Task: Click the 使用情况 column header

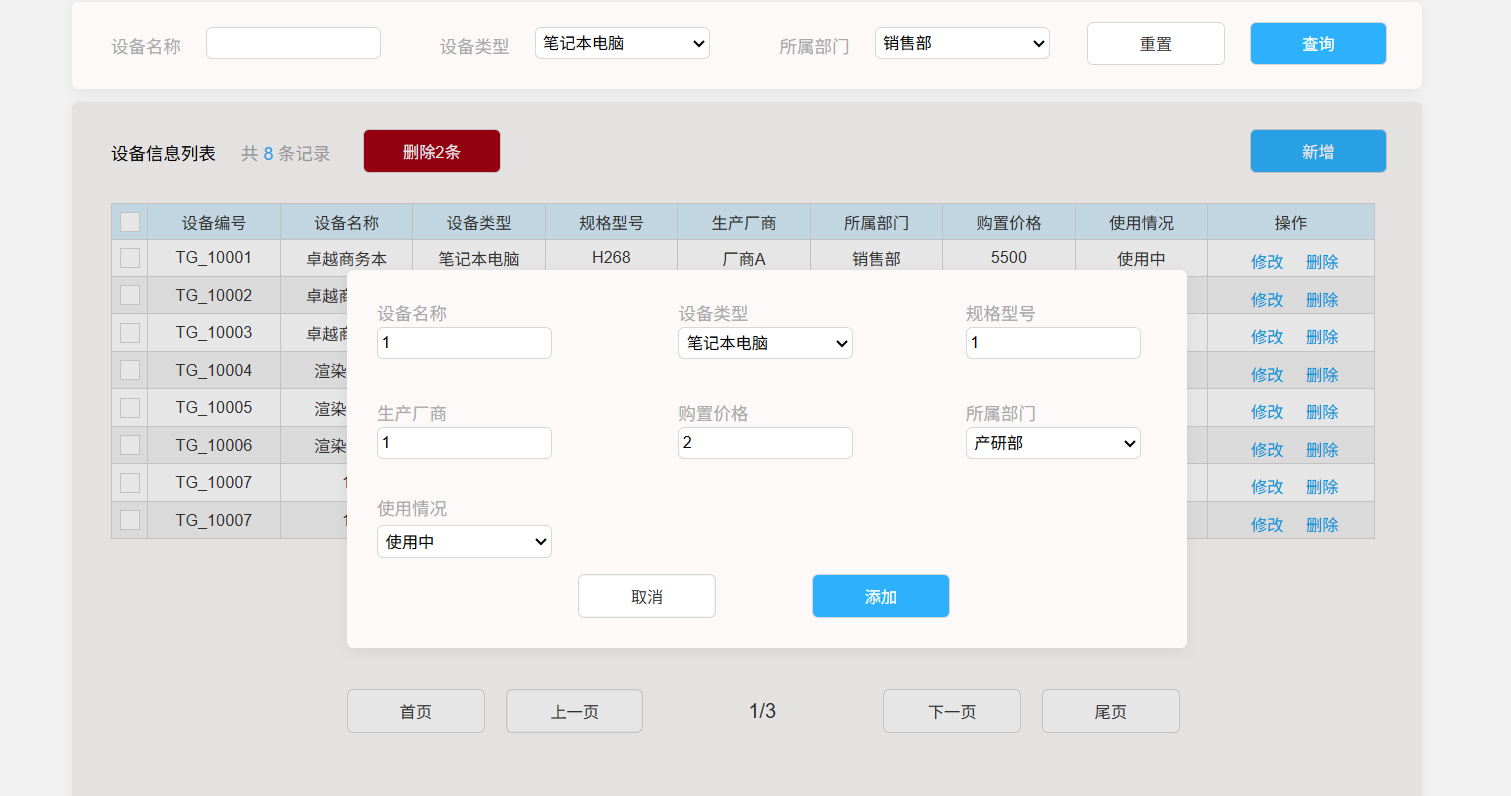Action: pos(1141,222)
